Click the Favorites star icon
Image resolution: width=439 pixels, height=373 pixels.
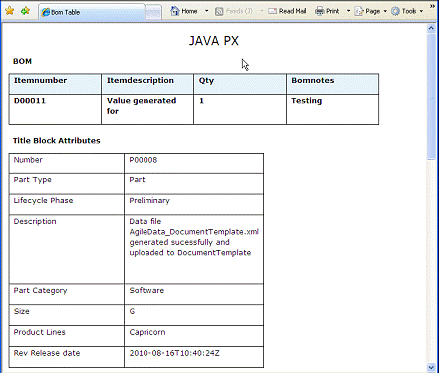point(10,11)
